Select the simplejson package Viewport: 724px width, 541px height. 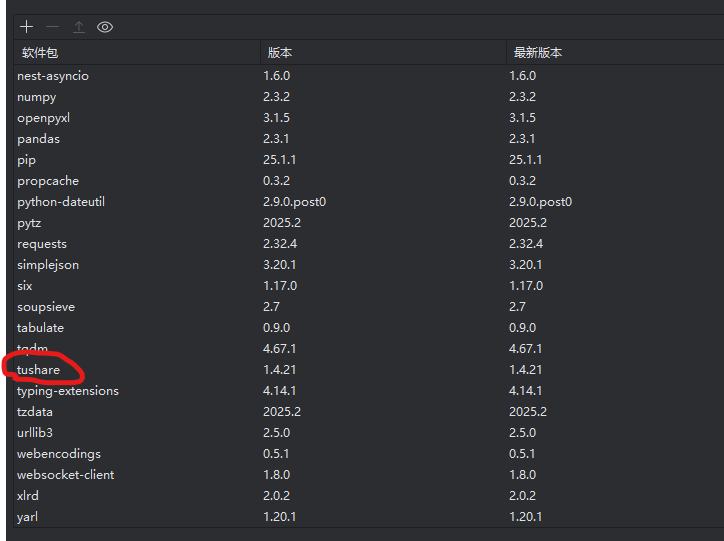(48, 265)
